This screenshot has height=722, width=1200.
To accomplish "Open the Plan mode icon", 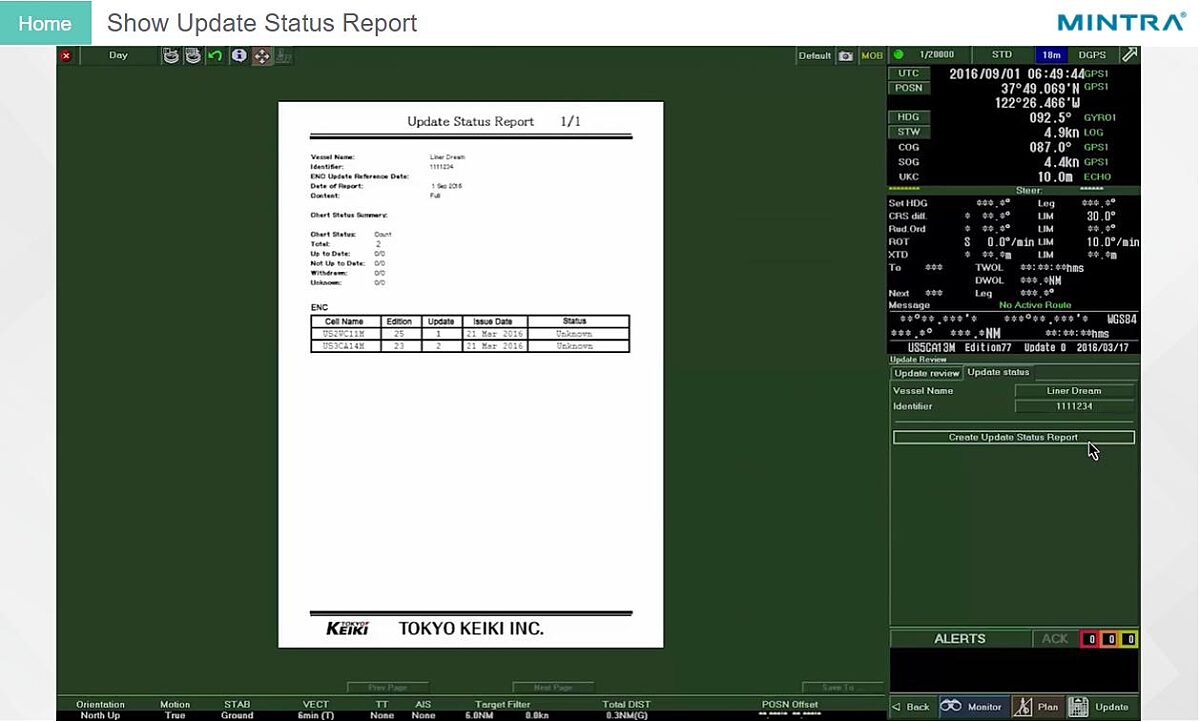I will pyautogui.click(x=1037, y=706).
